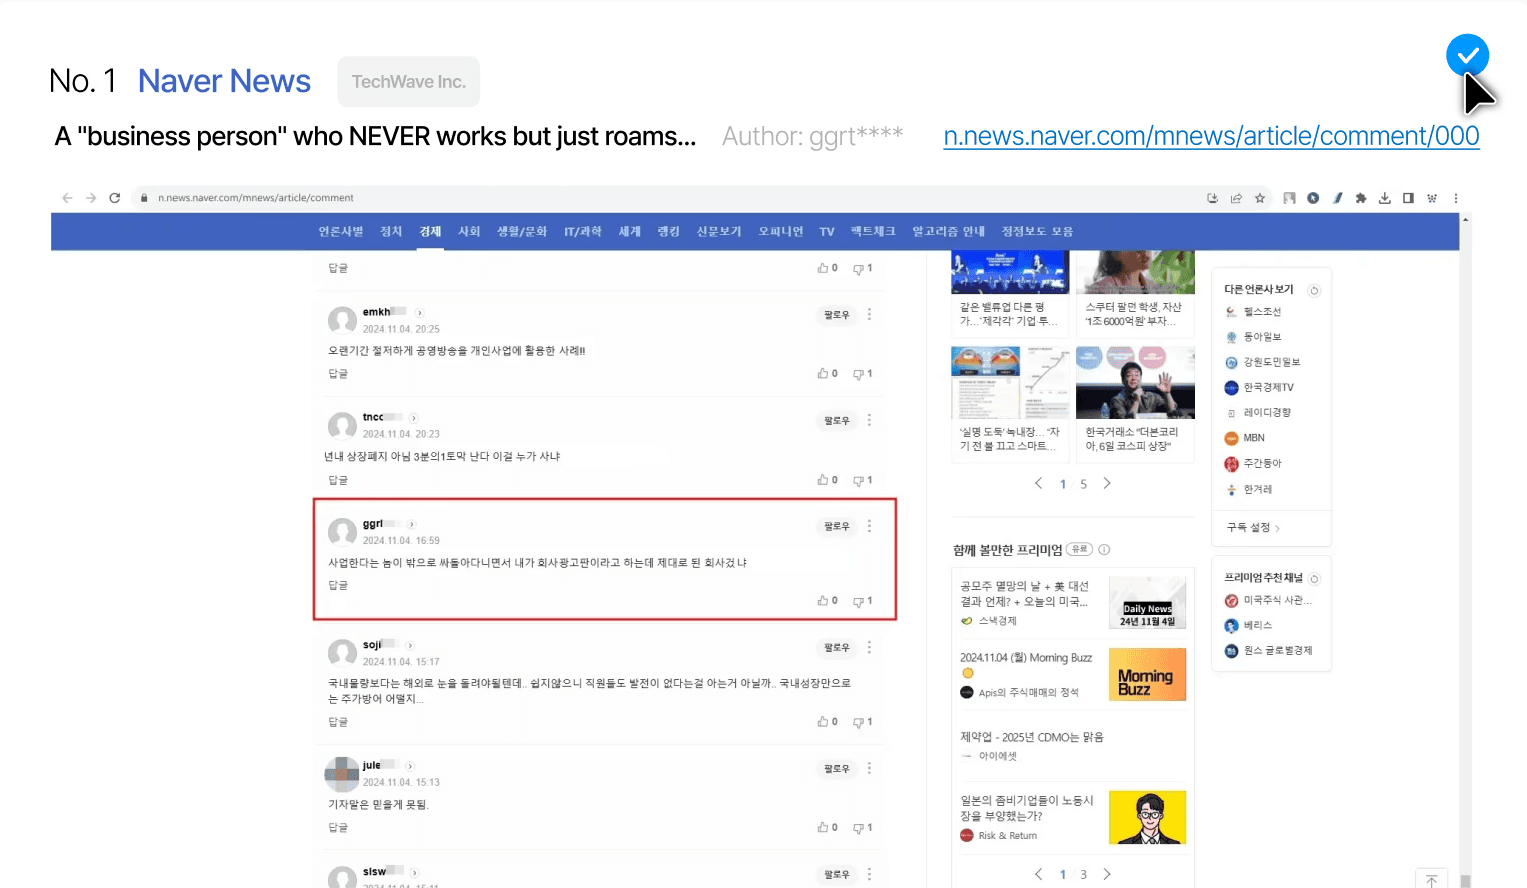Click the browser forward arrow
1527x888 pixels.
click(x=91, y=198)
